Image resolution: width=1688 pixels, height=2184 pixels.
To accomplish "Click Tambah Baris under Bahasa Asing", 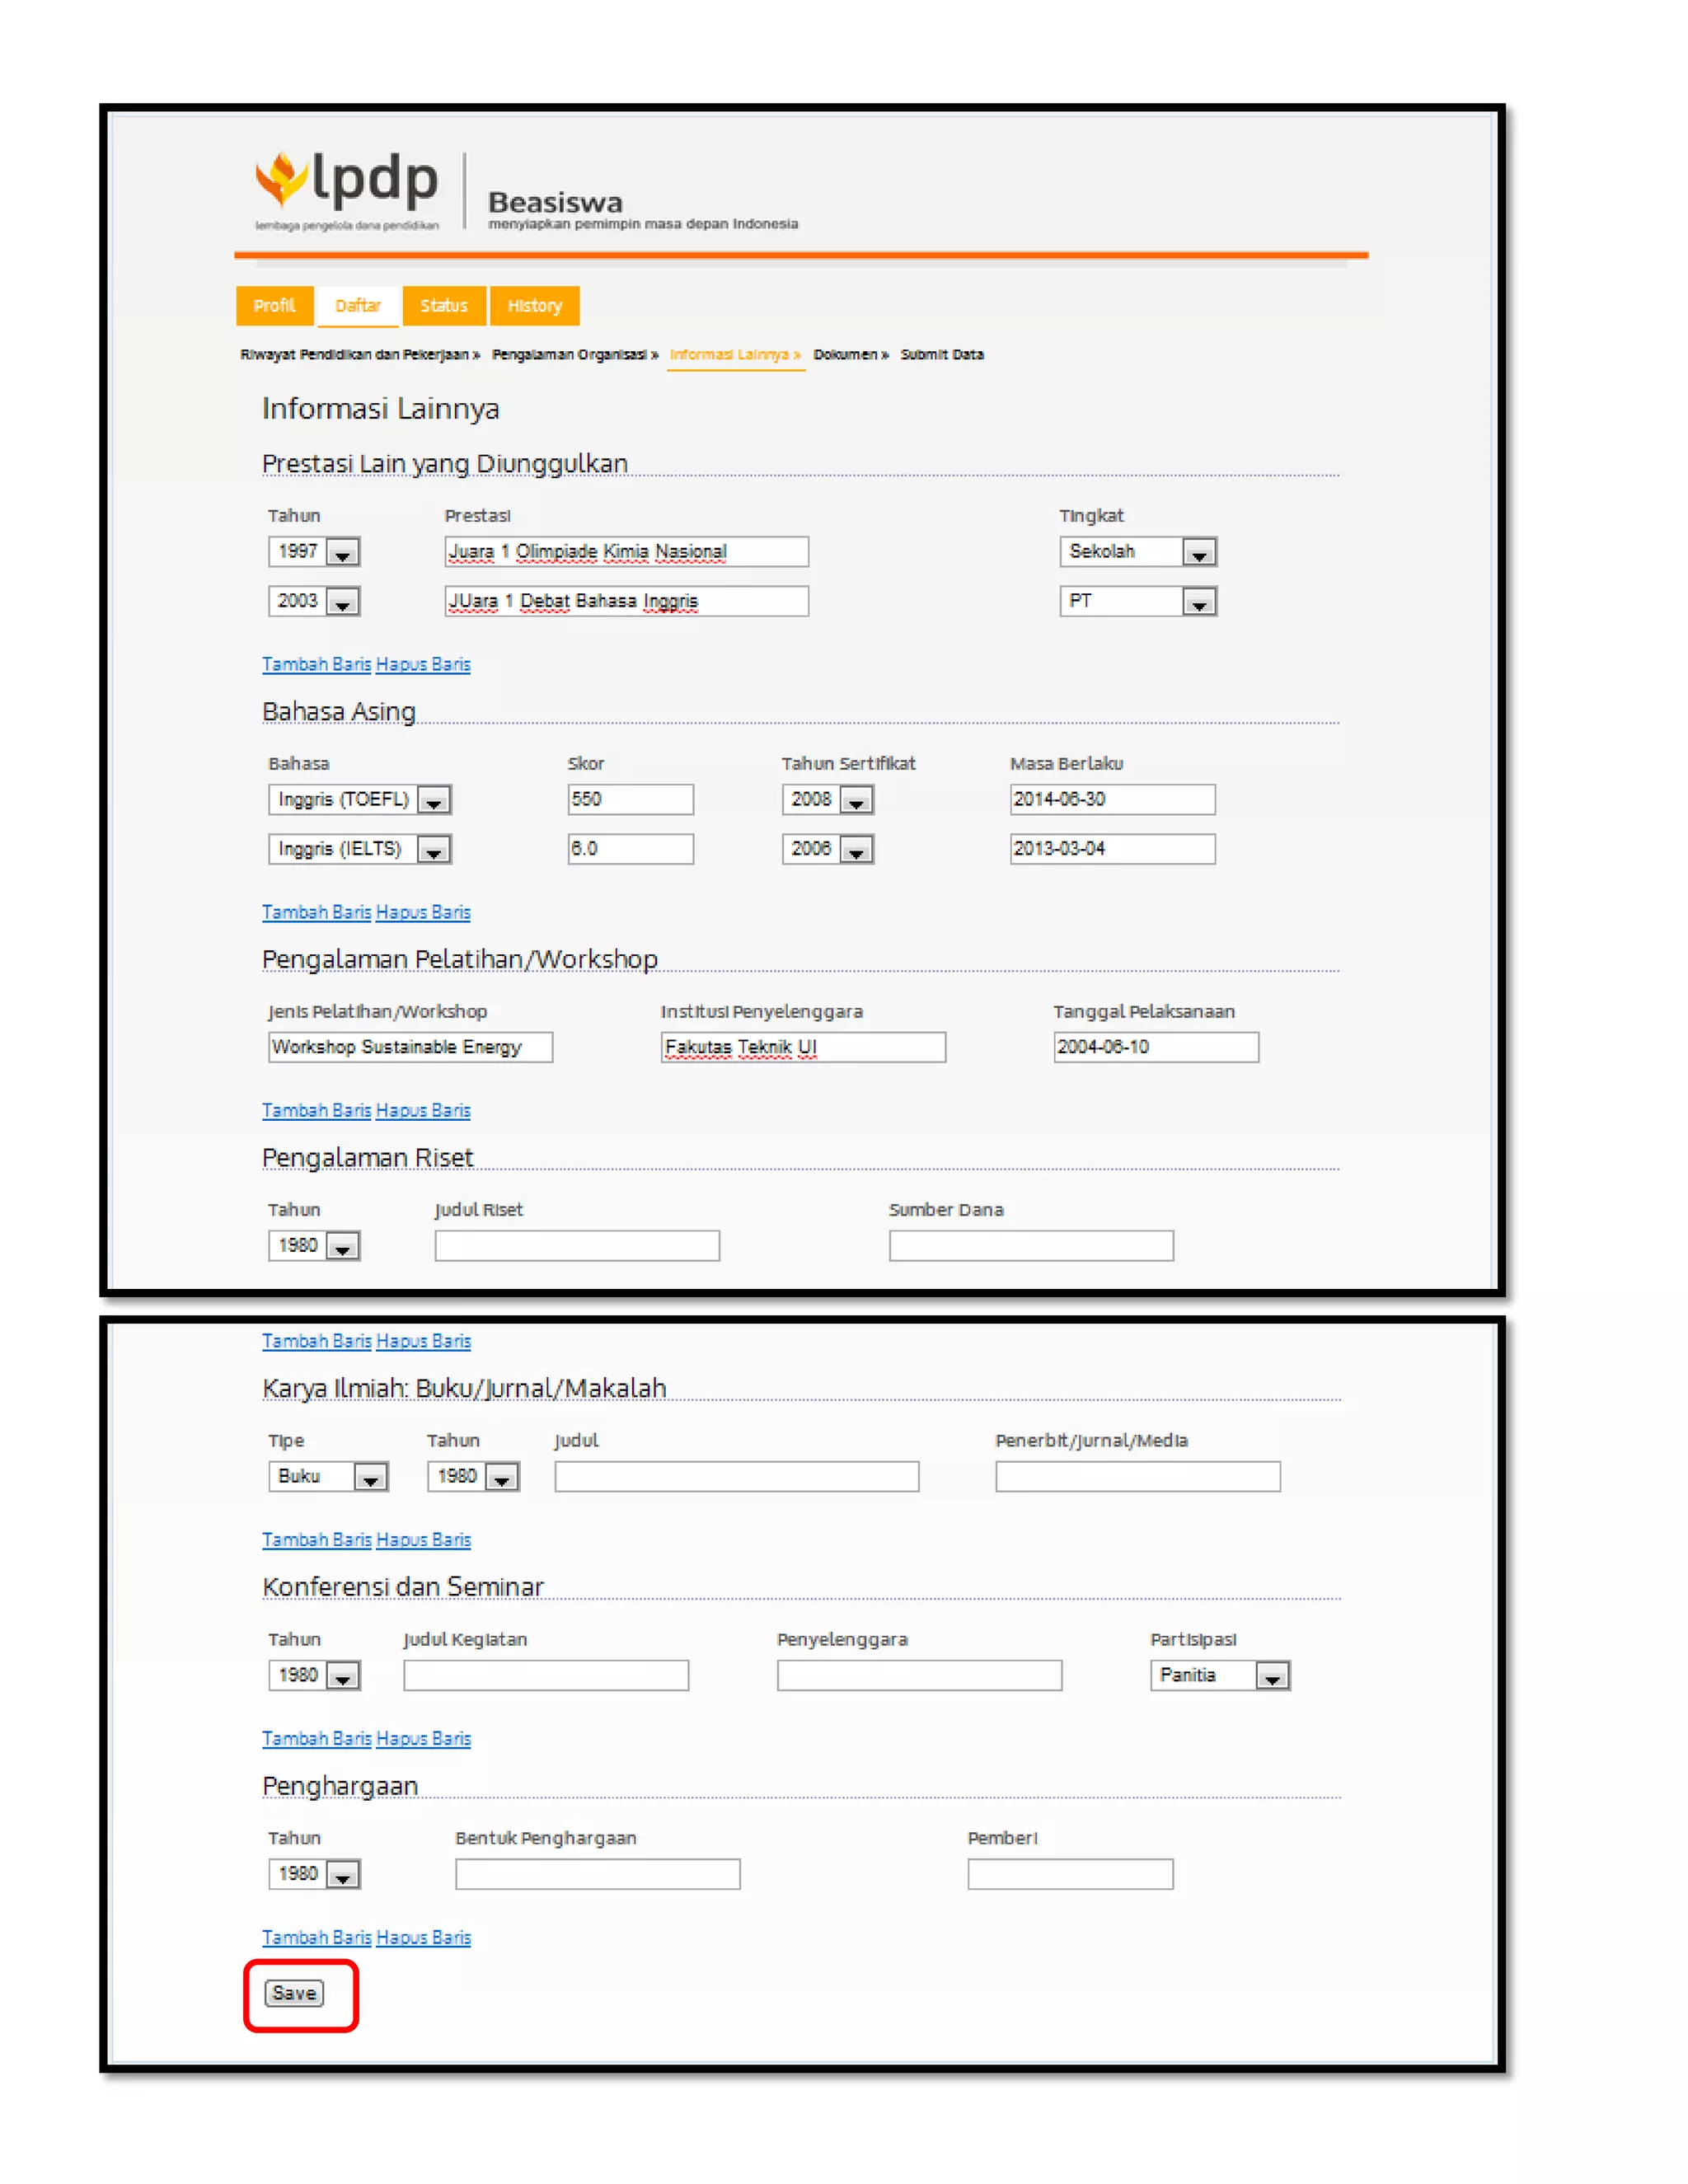I will point(316,913).
